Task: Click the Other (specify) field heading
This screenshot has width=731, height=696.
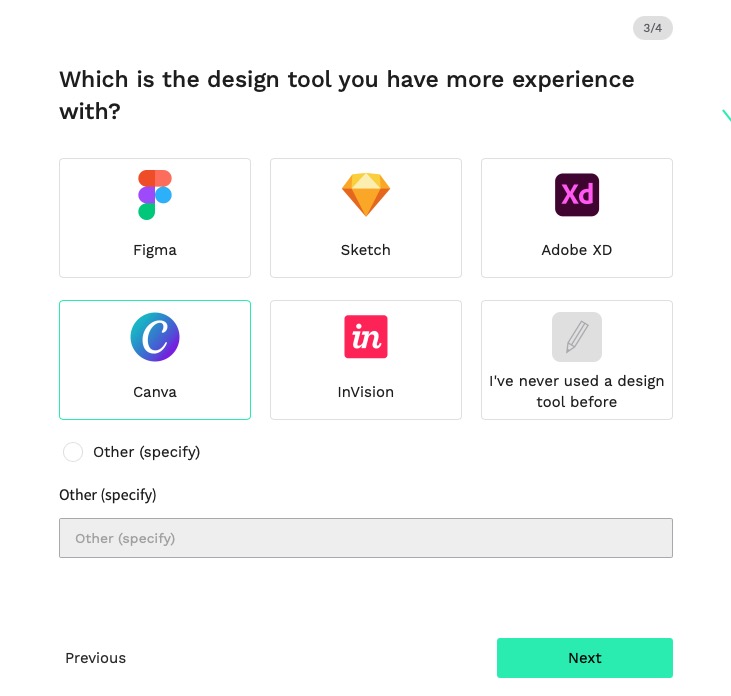Action: [x=108, y=495]
